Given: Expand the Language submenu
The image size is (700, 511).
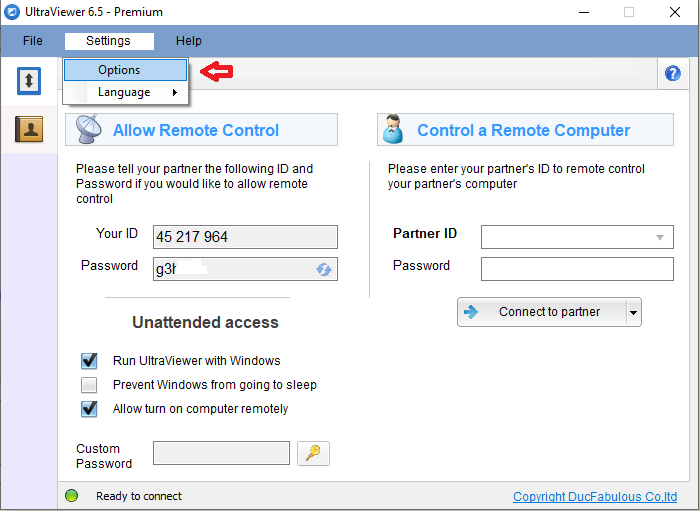Looking at the screenshot, I should click(x=125, y=92).
